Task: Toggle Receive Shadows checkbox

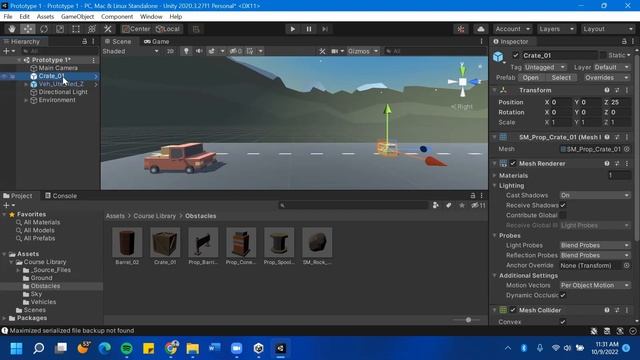Action: (x=563, y=205)
